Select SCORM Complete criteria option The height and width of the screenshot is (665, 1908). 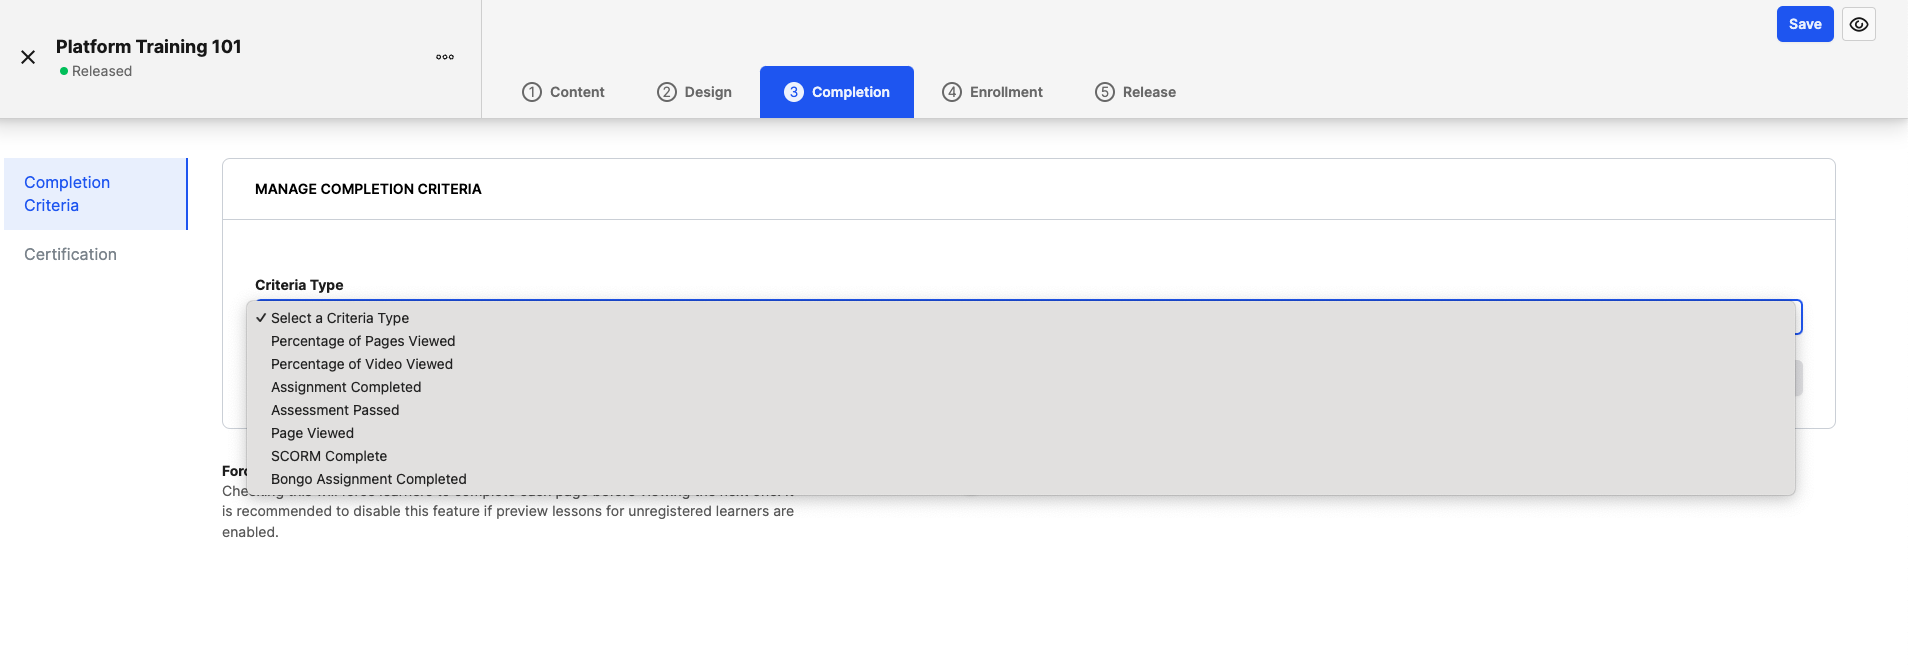[329, 456]
